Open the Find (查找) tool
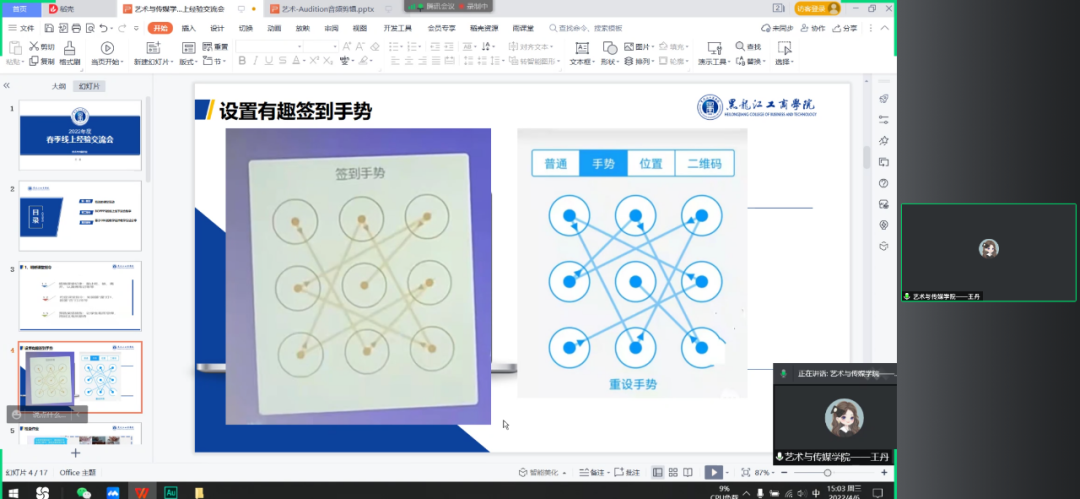Viewport: 1080px width, 499px height. [753, 46]
